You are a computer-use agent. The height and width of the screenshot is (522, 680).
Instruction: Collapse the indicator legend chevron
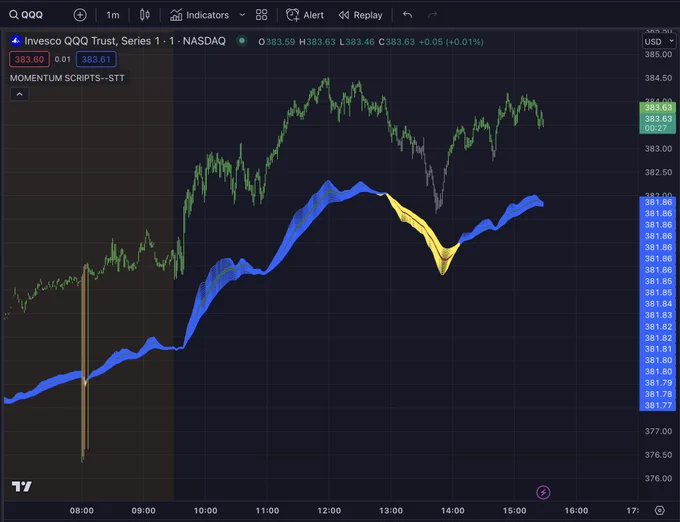(20, 94)
